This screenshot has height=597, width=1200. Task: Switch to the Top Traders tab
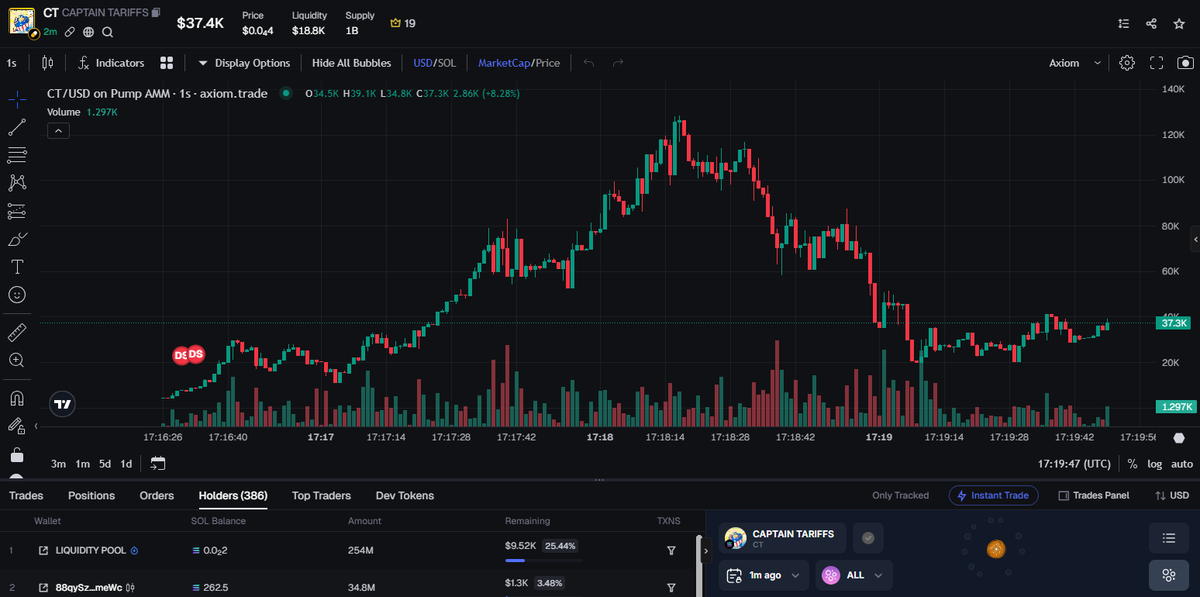click(x=321, y=495)
